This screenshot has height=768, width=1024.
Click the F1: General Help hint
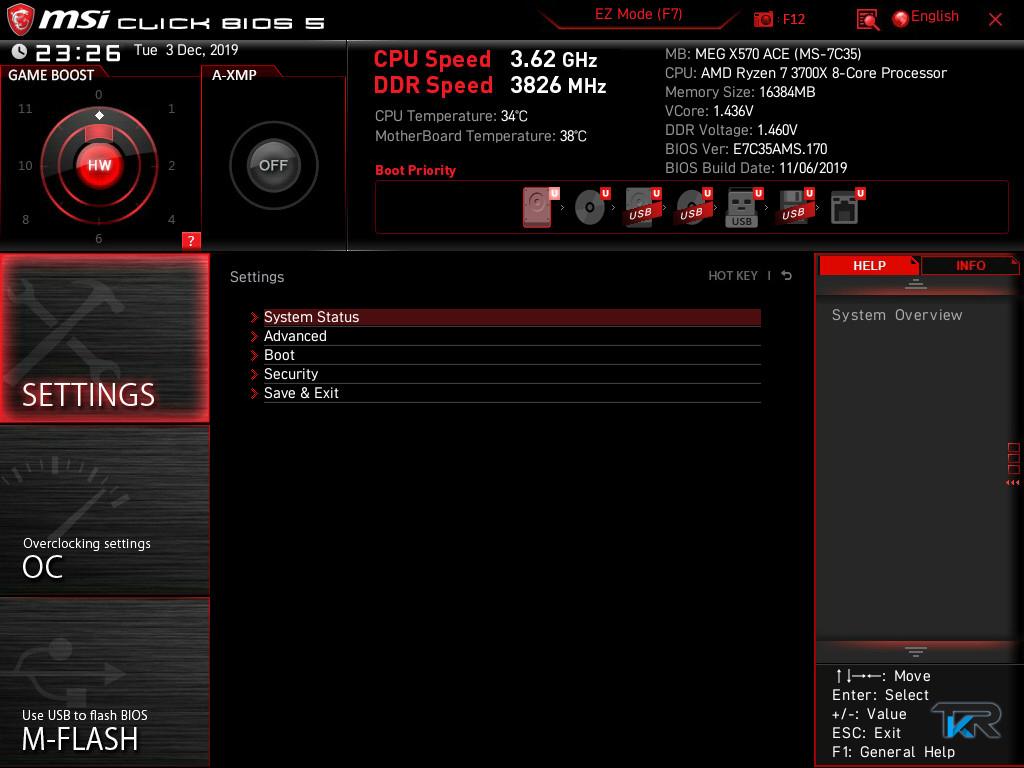[x=893, y=752]
